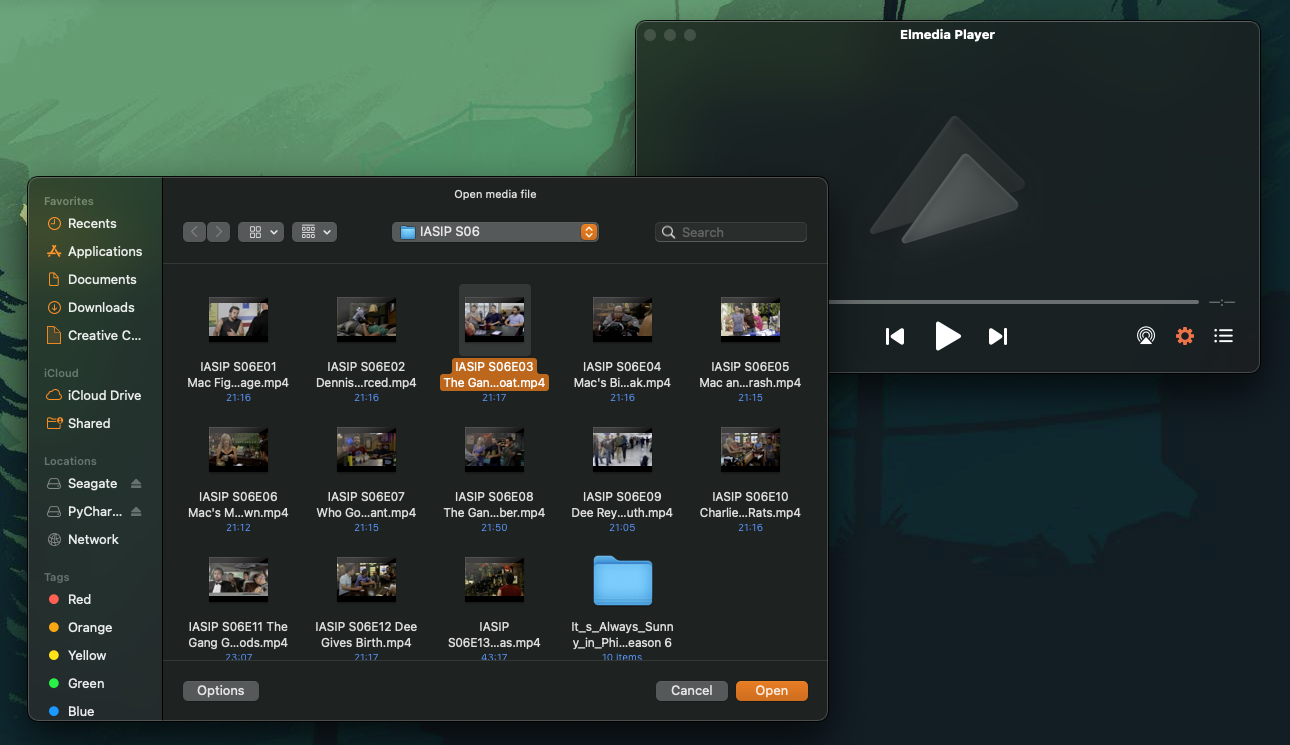Open Shared in the sidebar
Image resolution: width=1290 pixels, height=745 pixels.
[x=89, y=424]
